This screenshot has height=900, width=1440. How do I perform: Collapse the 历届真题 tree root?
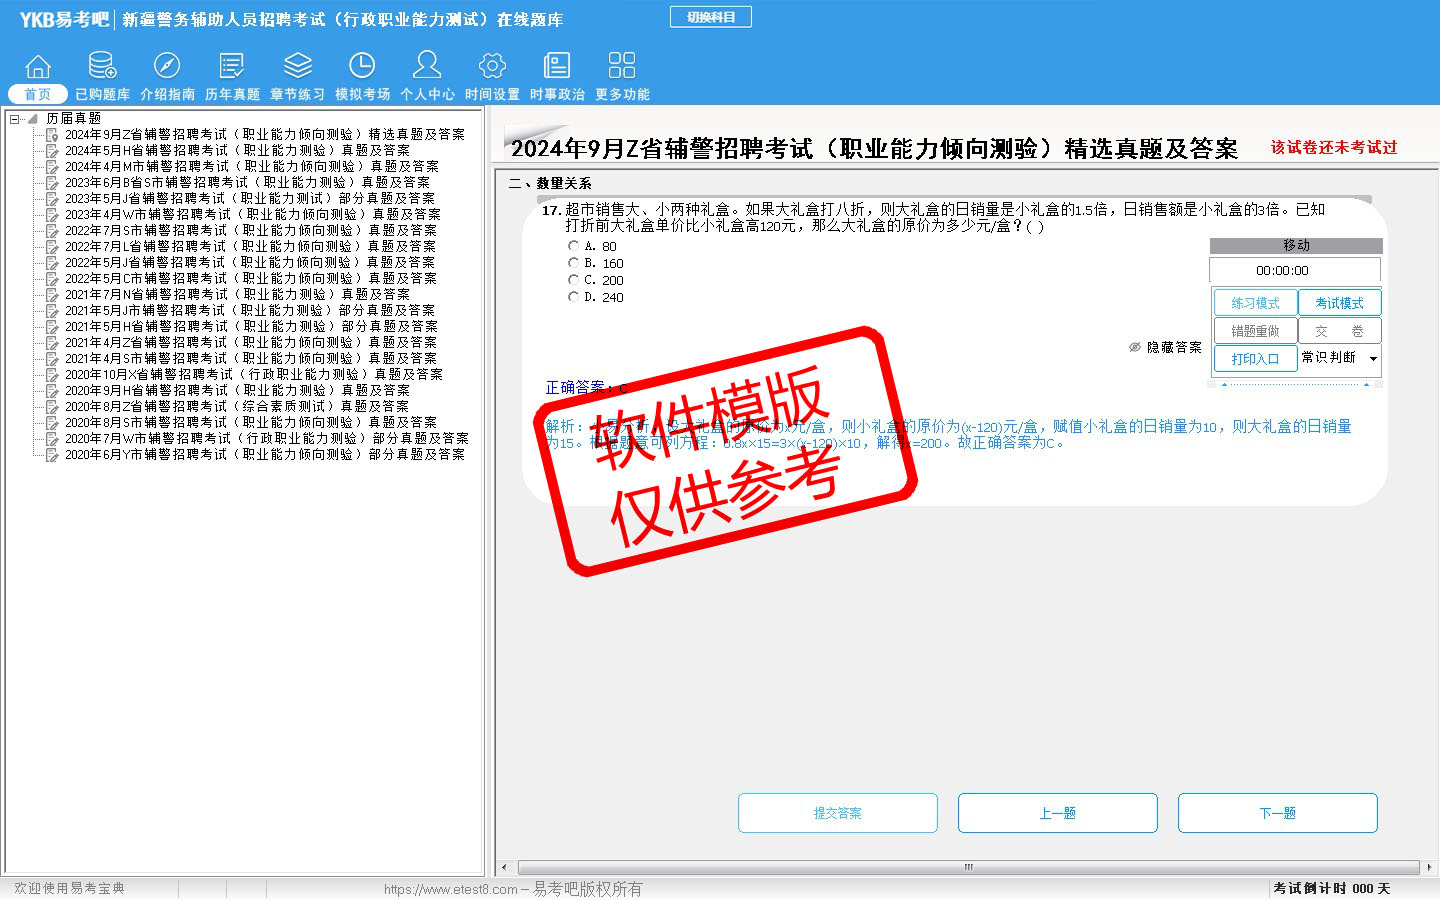coord(15,119)
